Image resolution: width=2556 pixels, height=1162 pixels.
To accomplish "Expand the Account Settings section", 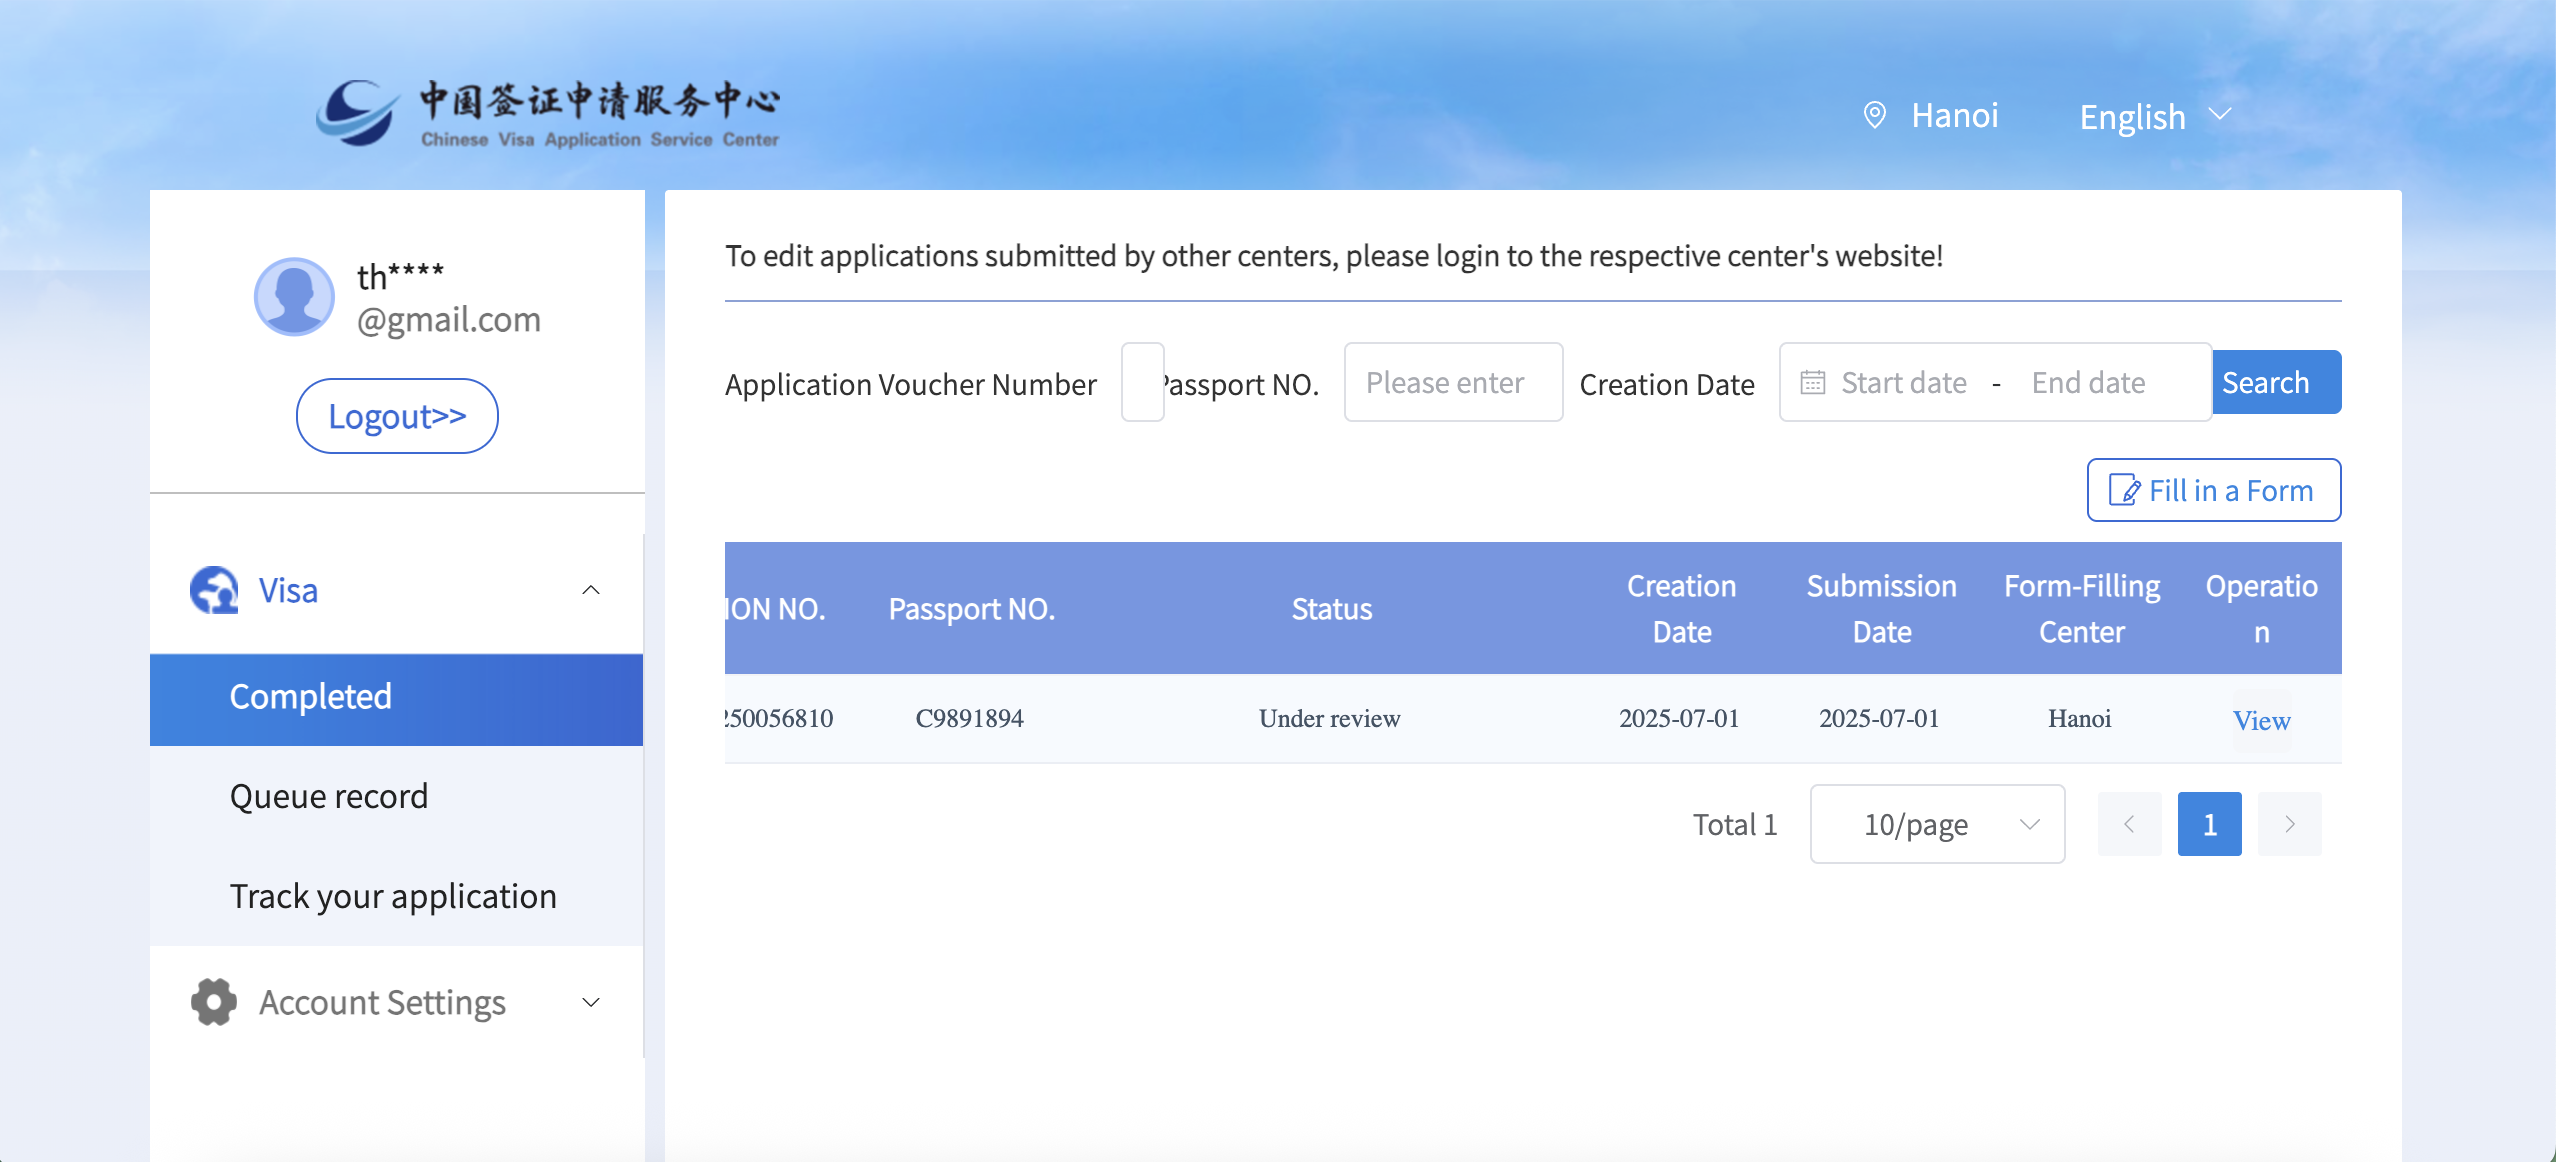I will pos(591,1002).
